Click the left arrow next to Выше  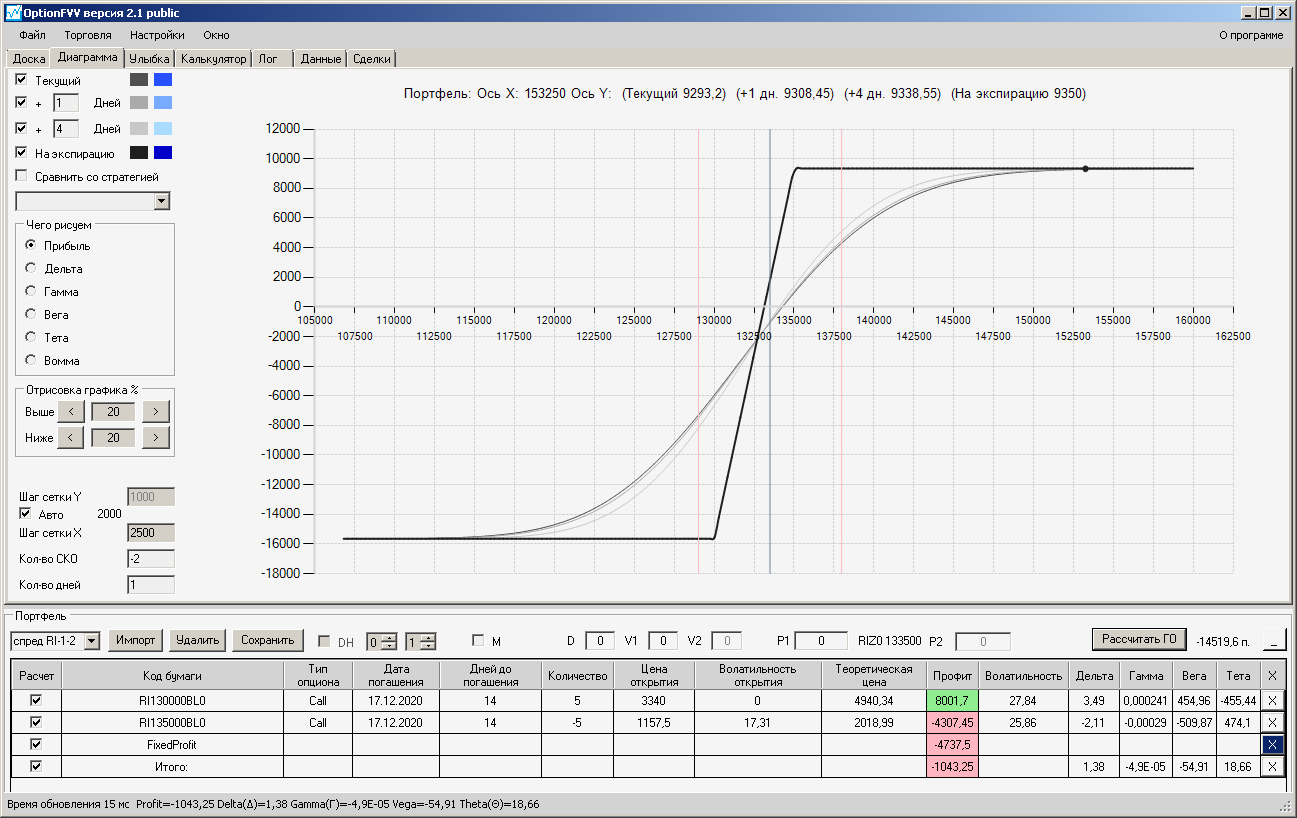click(x=70, y=411)
